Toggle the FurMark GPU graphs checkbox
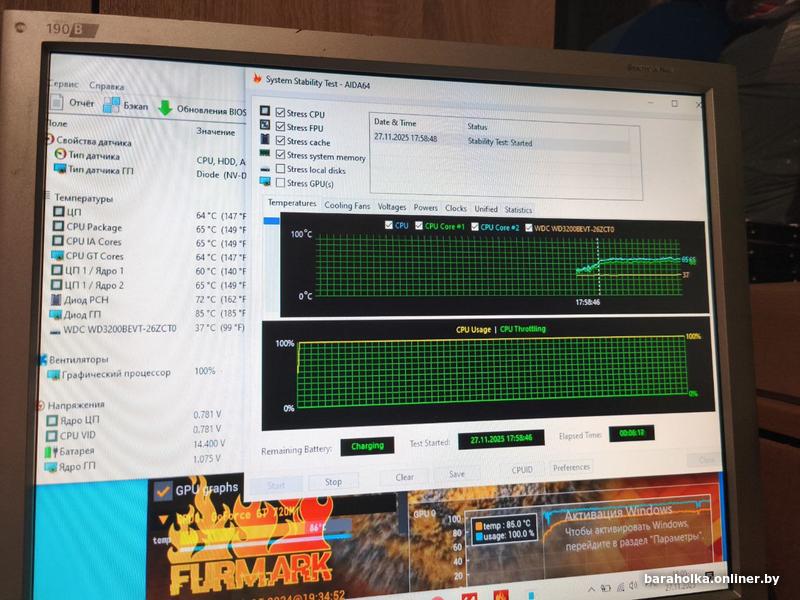This screenshot has width=800, height=600. click(163, 491)
